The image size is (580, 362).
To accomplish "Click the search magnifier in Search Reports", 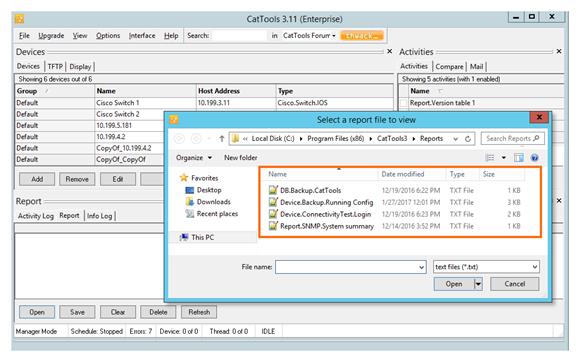I will pos(536,138).
